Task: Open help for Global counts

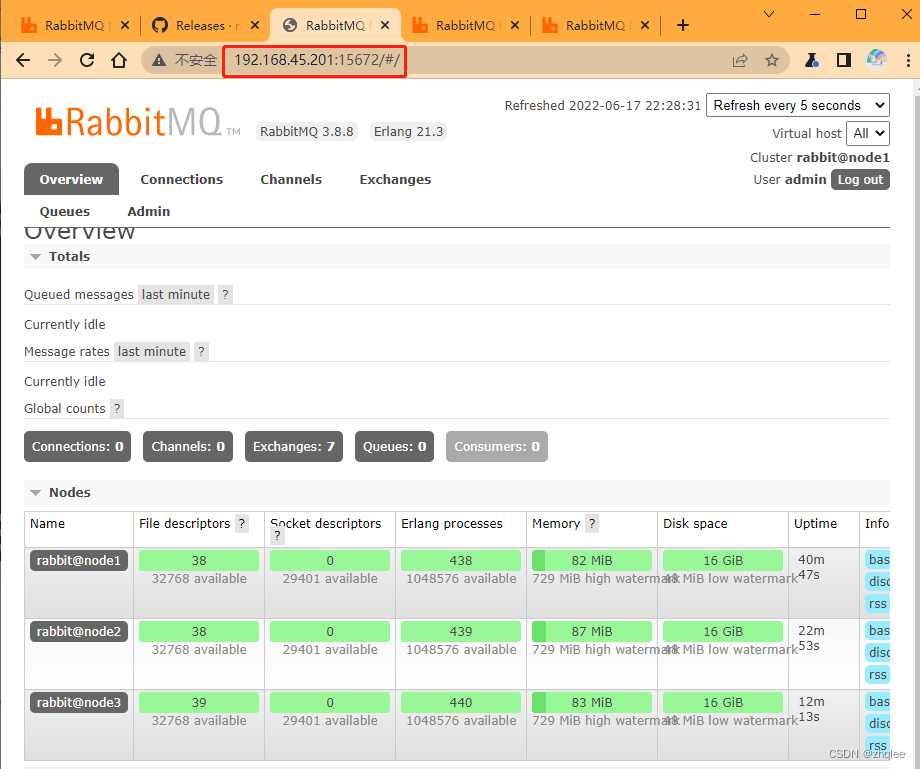Action: 117,408
